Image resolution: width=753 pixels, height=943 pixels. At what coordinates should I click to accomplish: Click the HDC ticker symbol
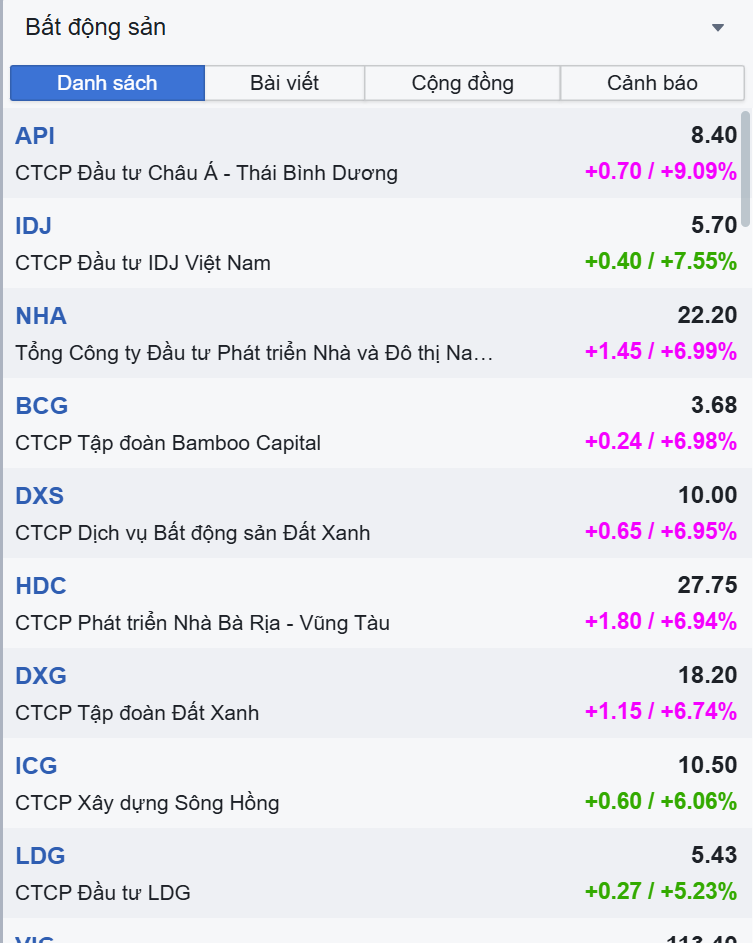[x=41, y=586]
